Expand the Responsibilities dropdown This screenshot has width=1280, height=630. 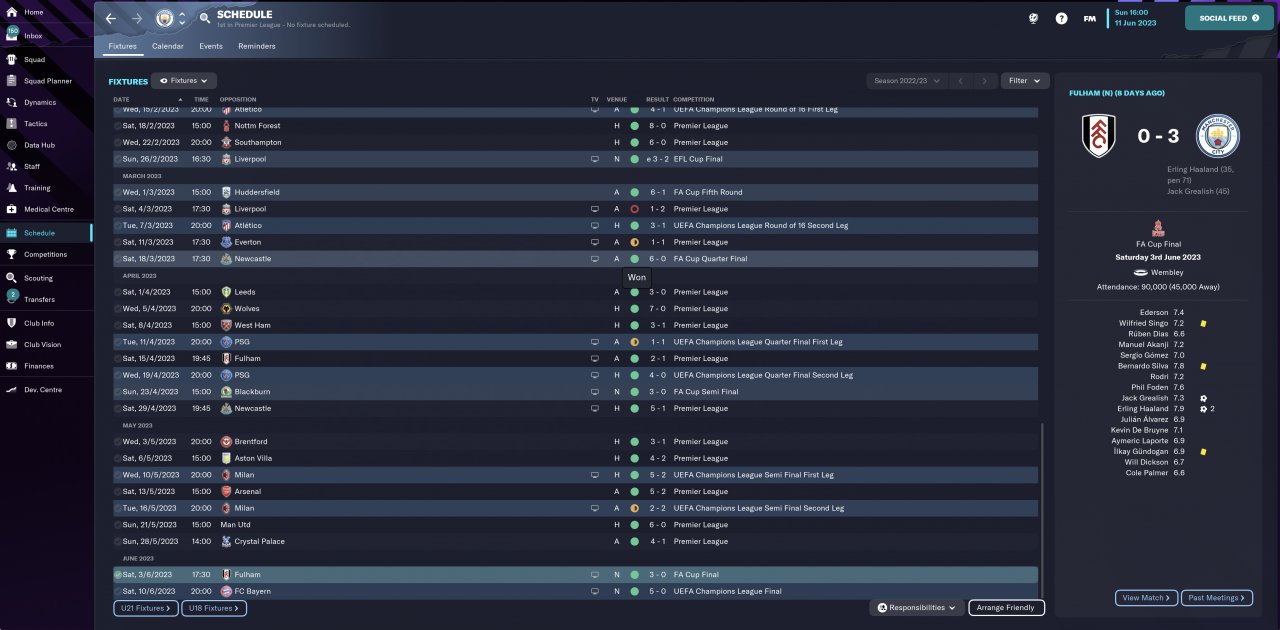(x=916, y=607)
